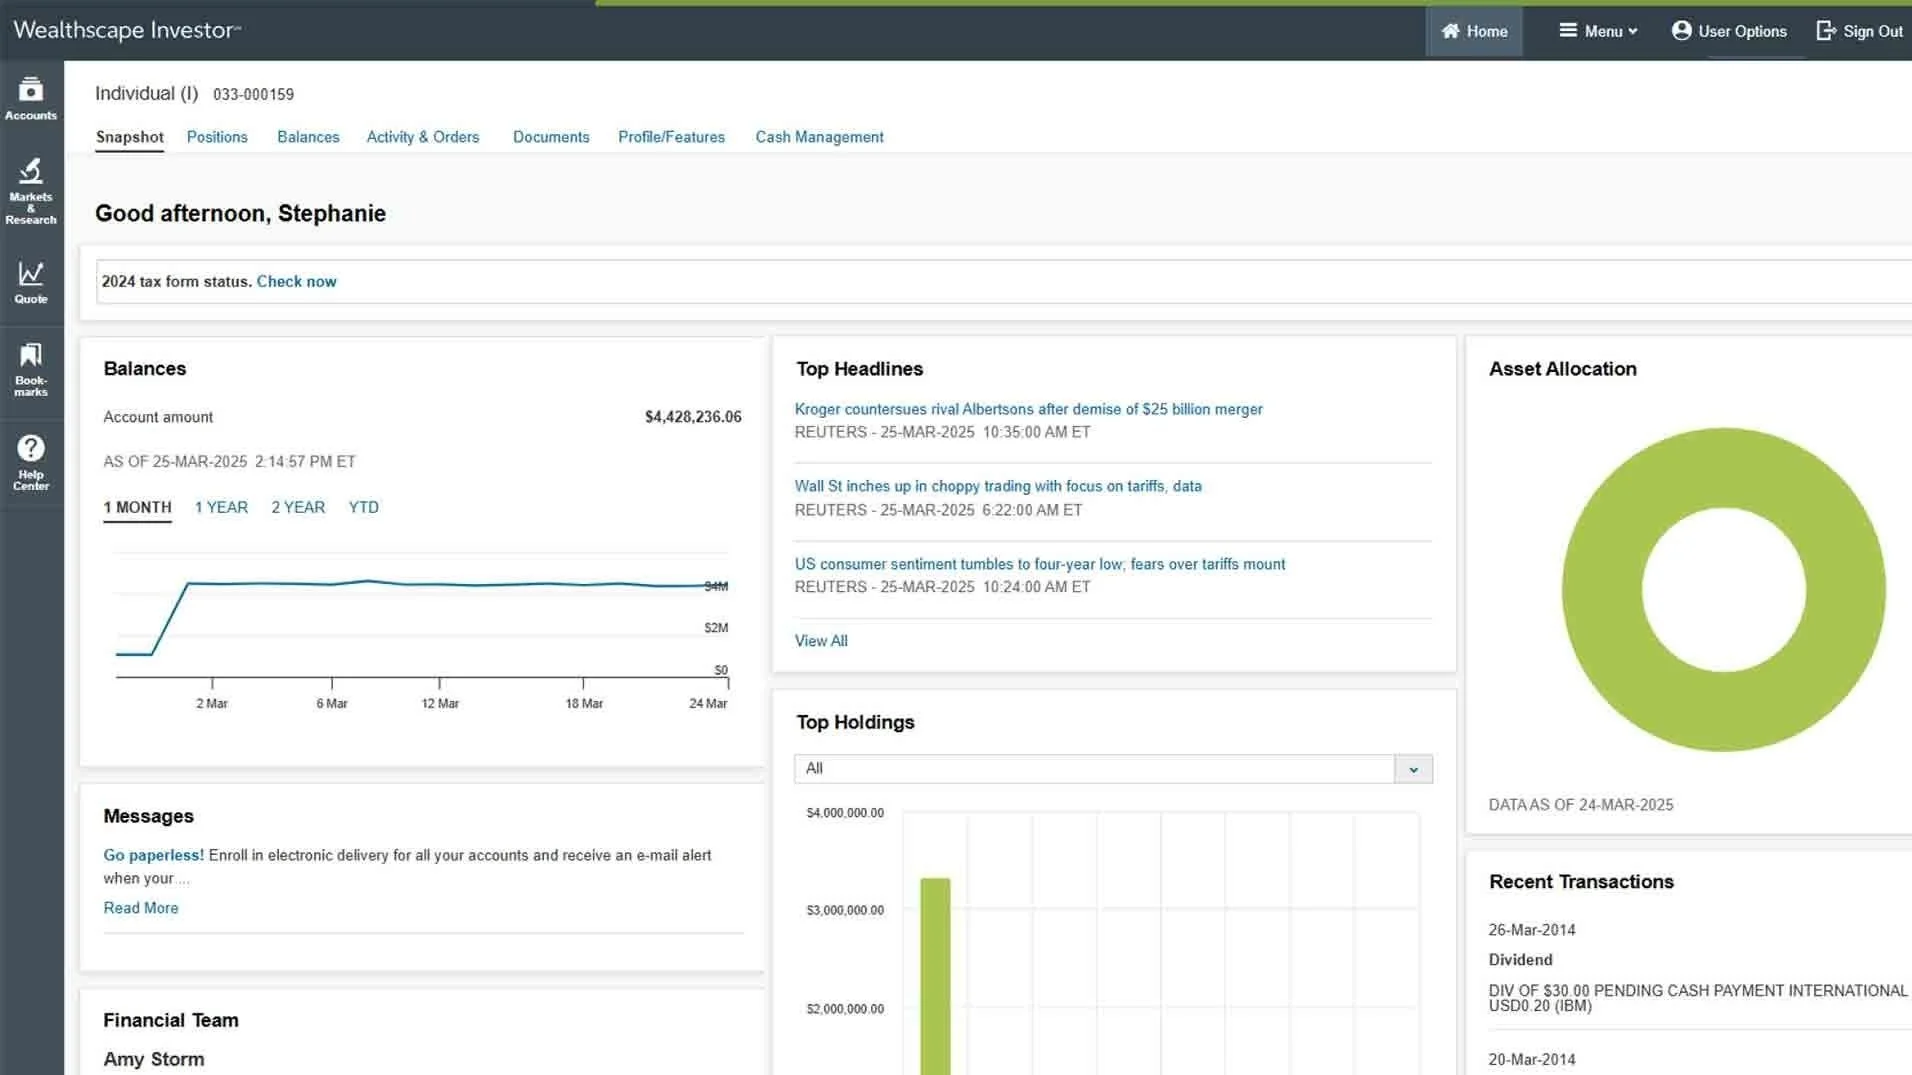Open the US consumer sentiment headline

coord(1040,564)
